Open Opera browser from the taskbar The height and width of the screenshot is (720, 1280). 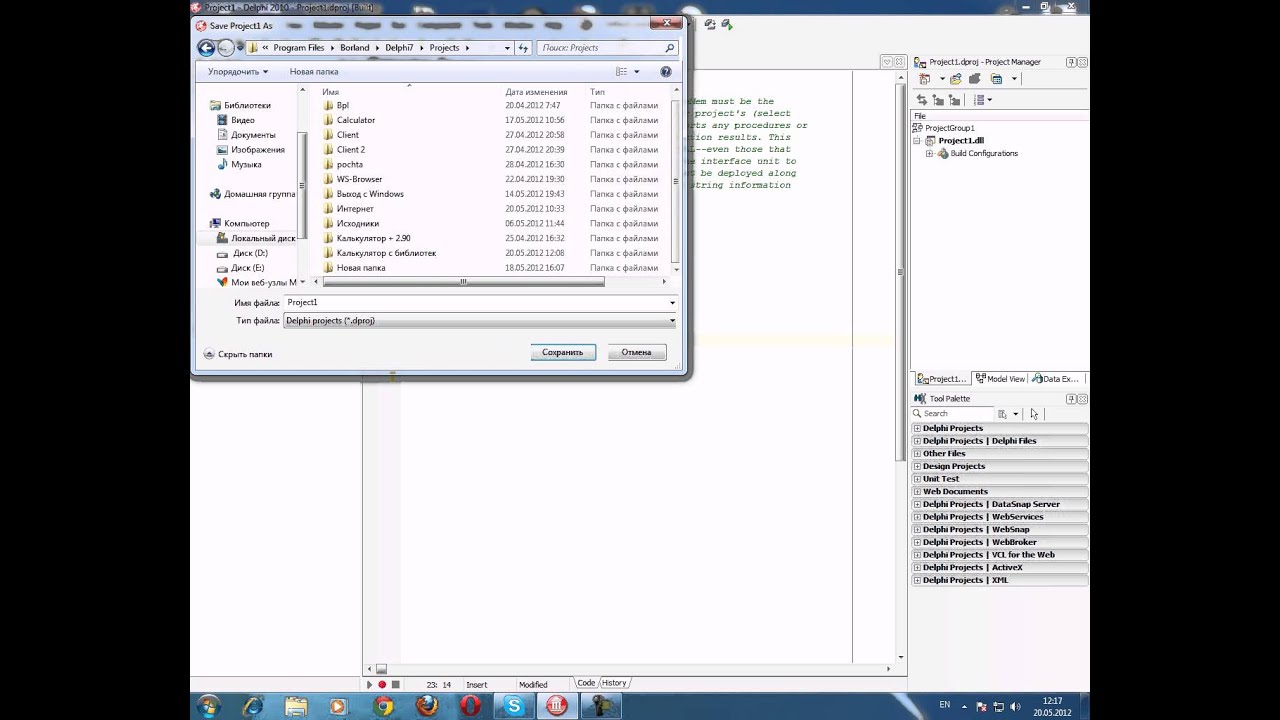(470, 706)
